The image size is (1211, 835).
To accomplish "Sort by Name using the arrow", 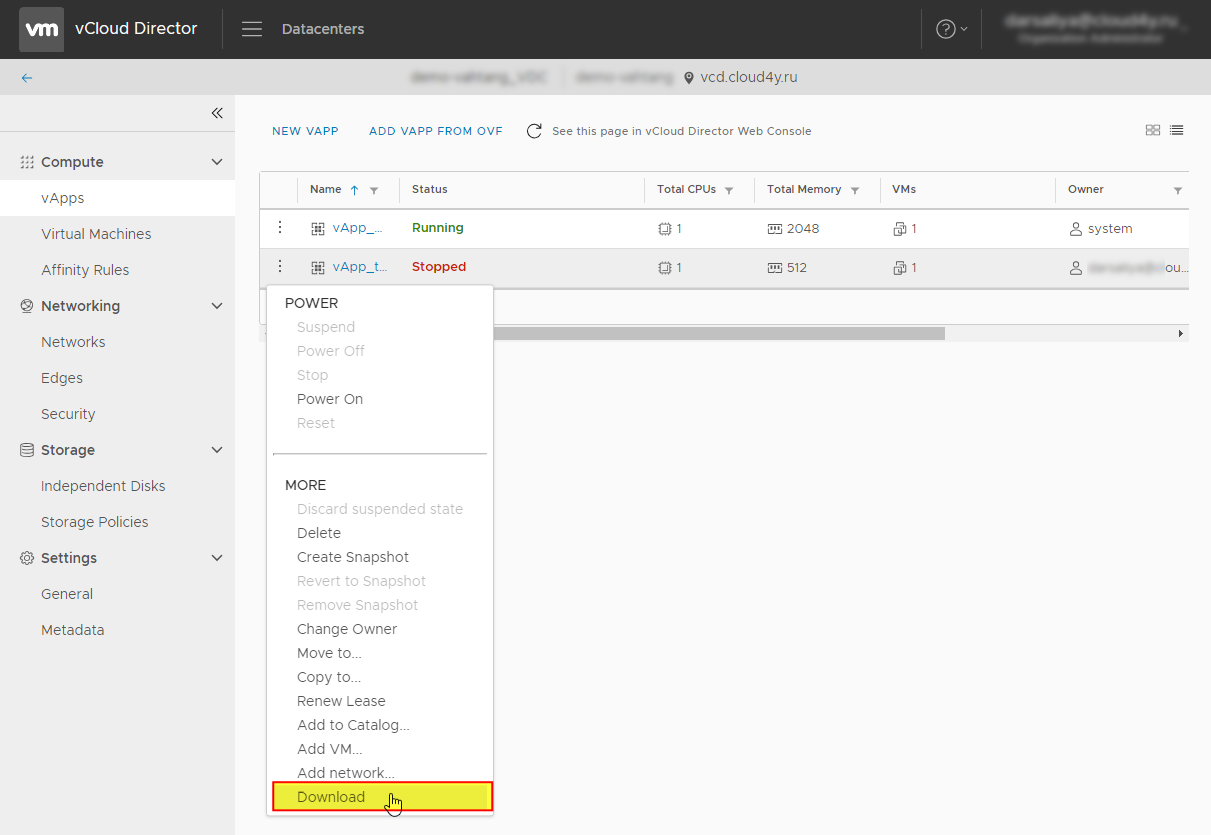I will pyautogui.click(x=354, y=190).
